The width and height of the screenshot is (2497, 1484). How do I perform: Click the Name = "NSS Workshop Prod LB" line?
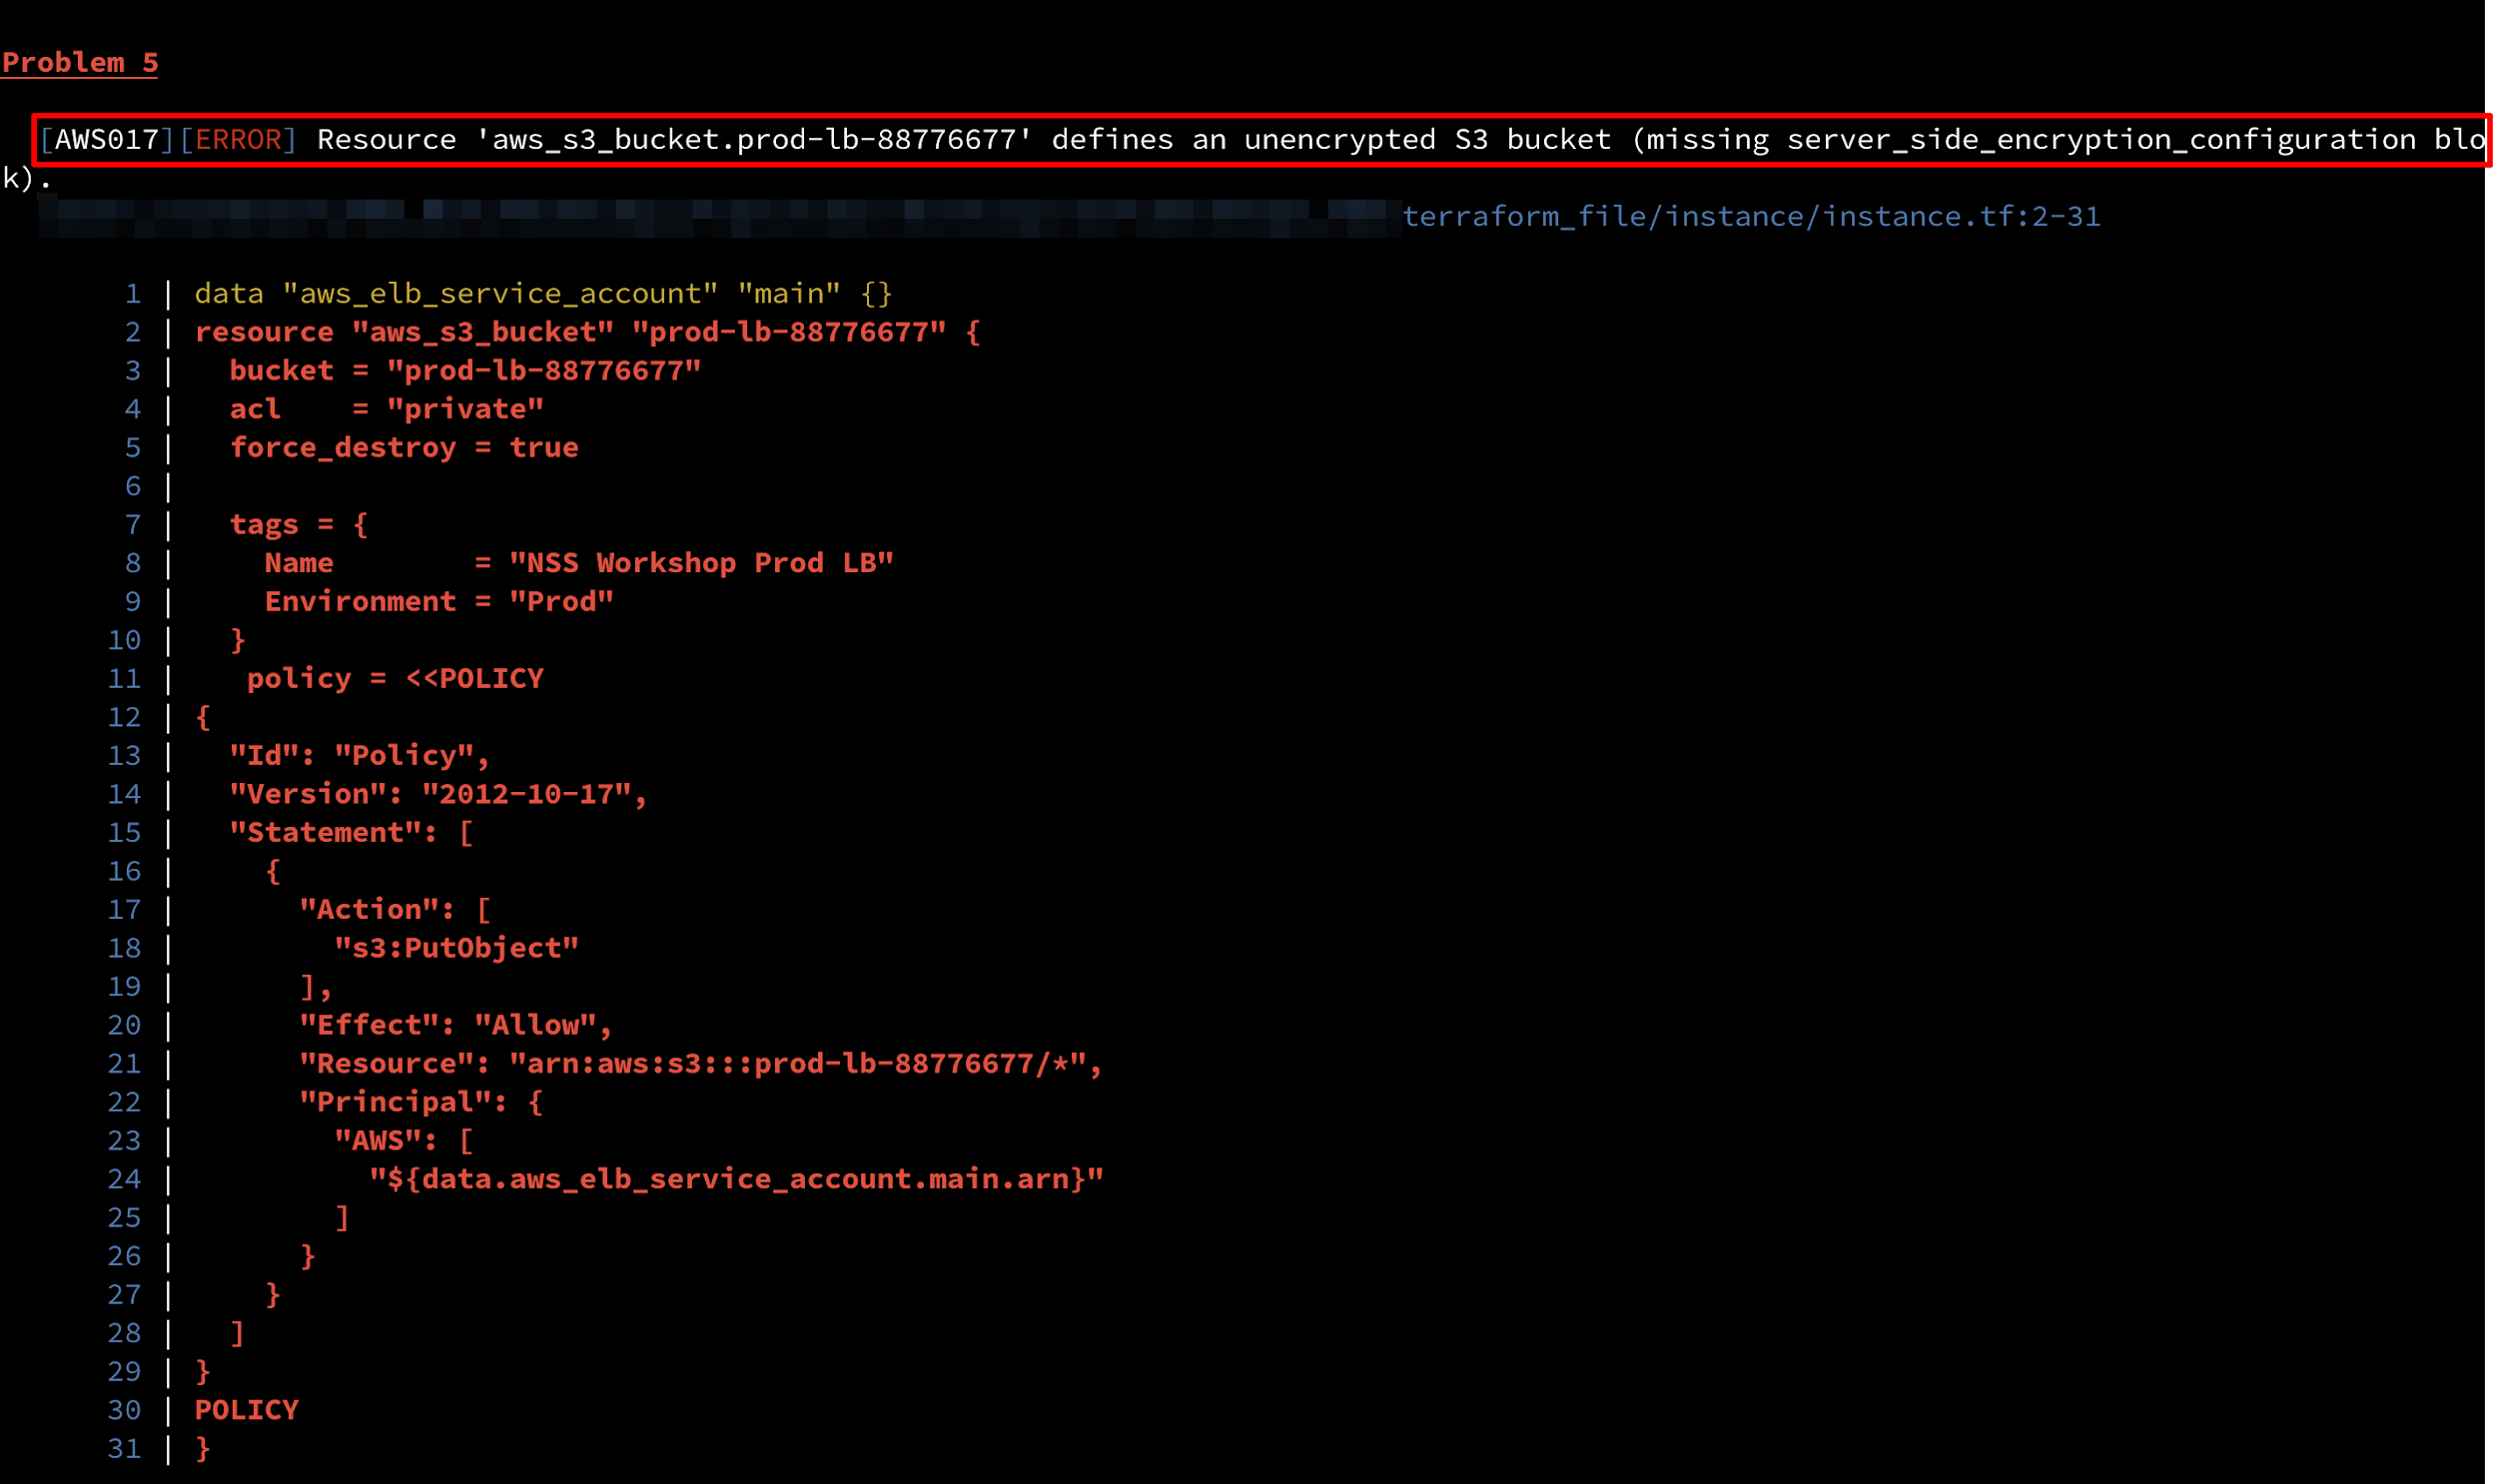(579, 563)
